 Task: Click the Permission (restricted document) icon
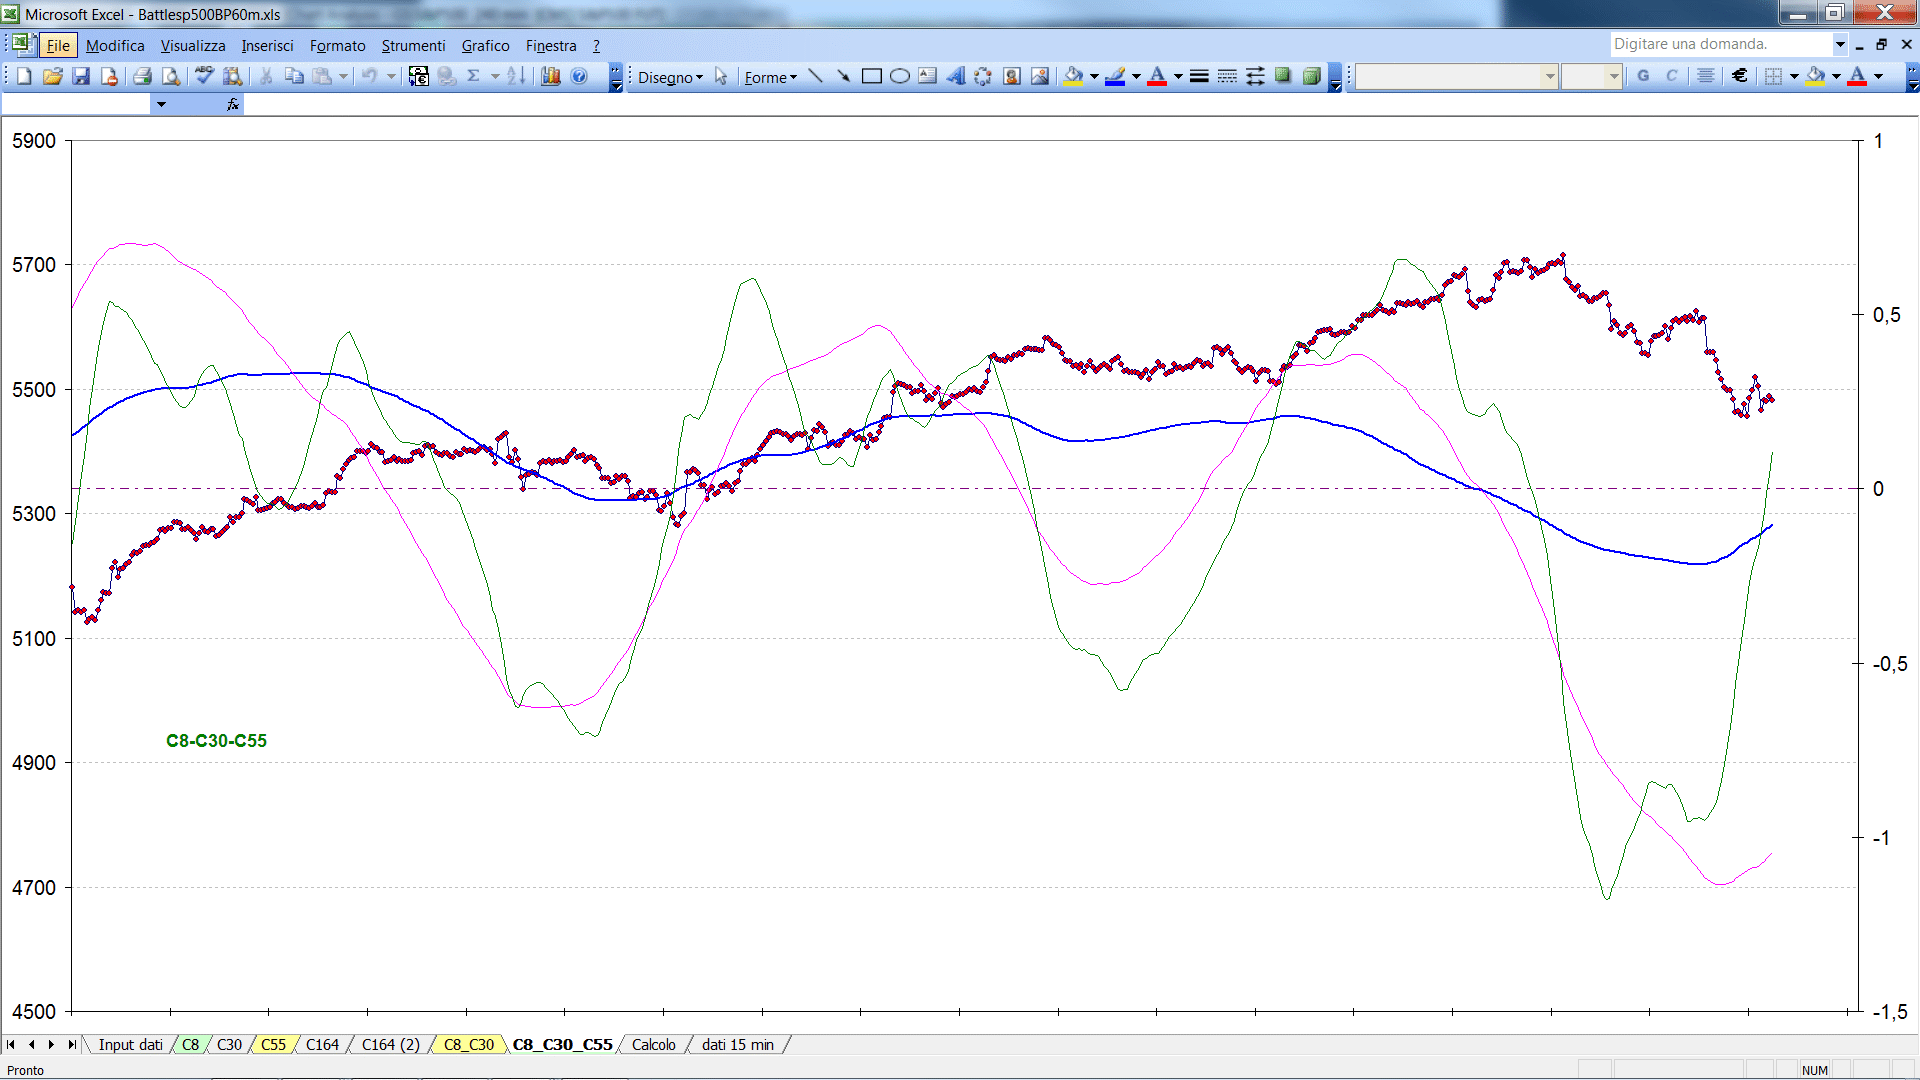109,76
